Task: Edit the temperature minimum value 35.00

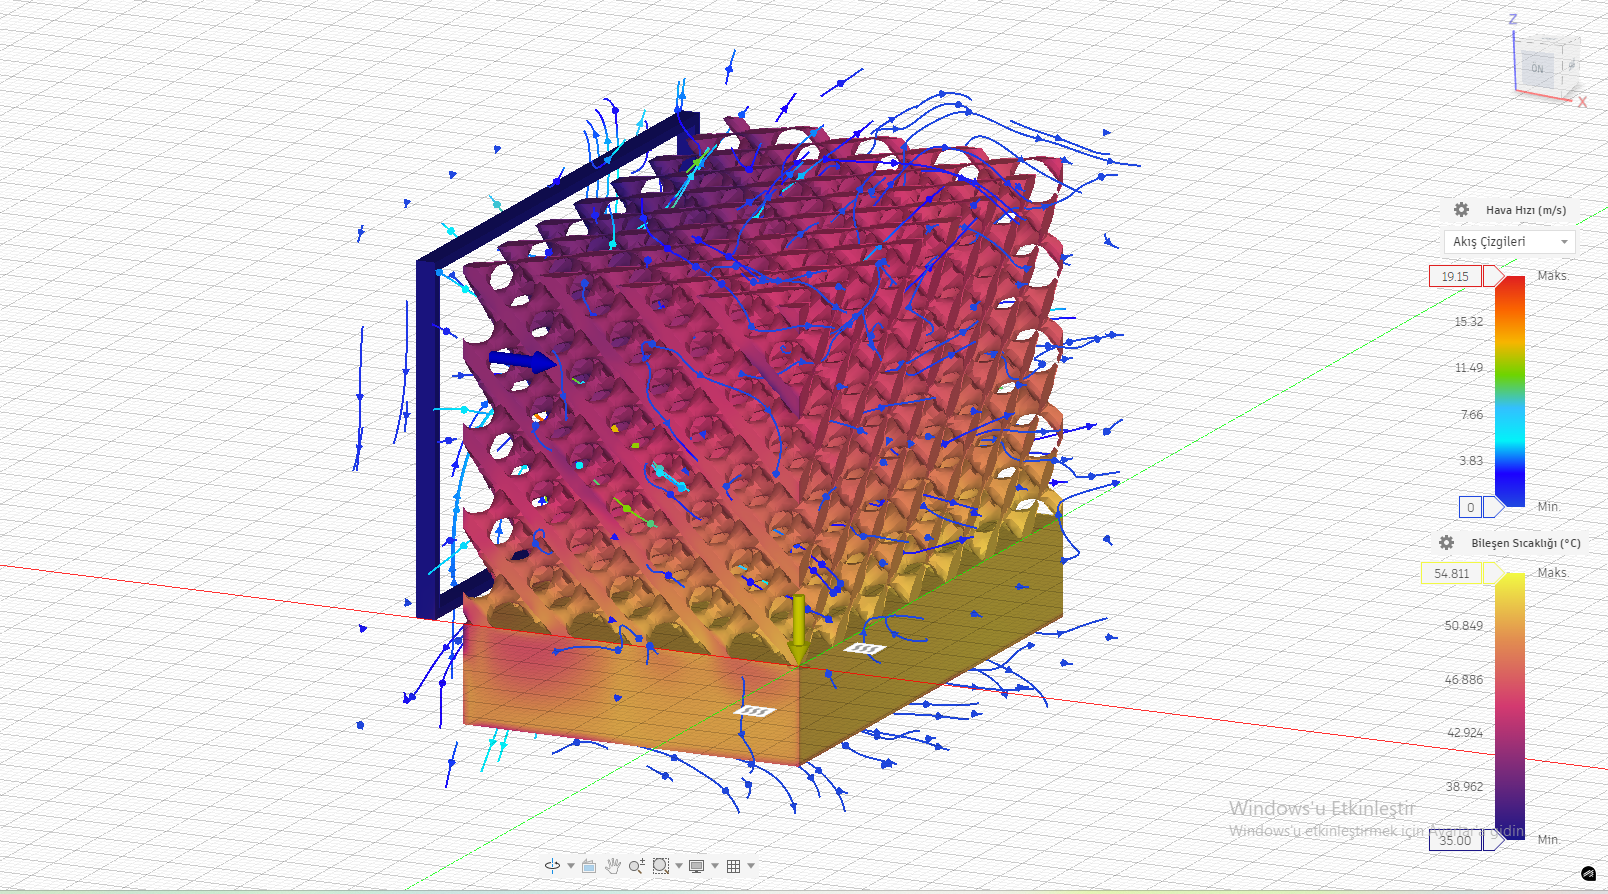Action: (1455, 840)
